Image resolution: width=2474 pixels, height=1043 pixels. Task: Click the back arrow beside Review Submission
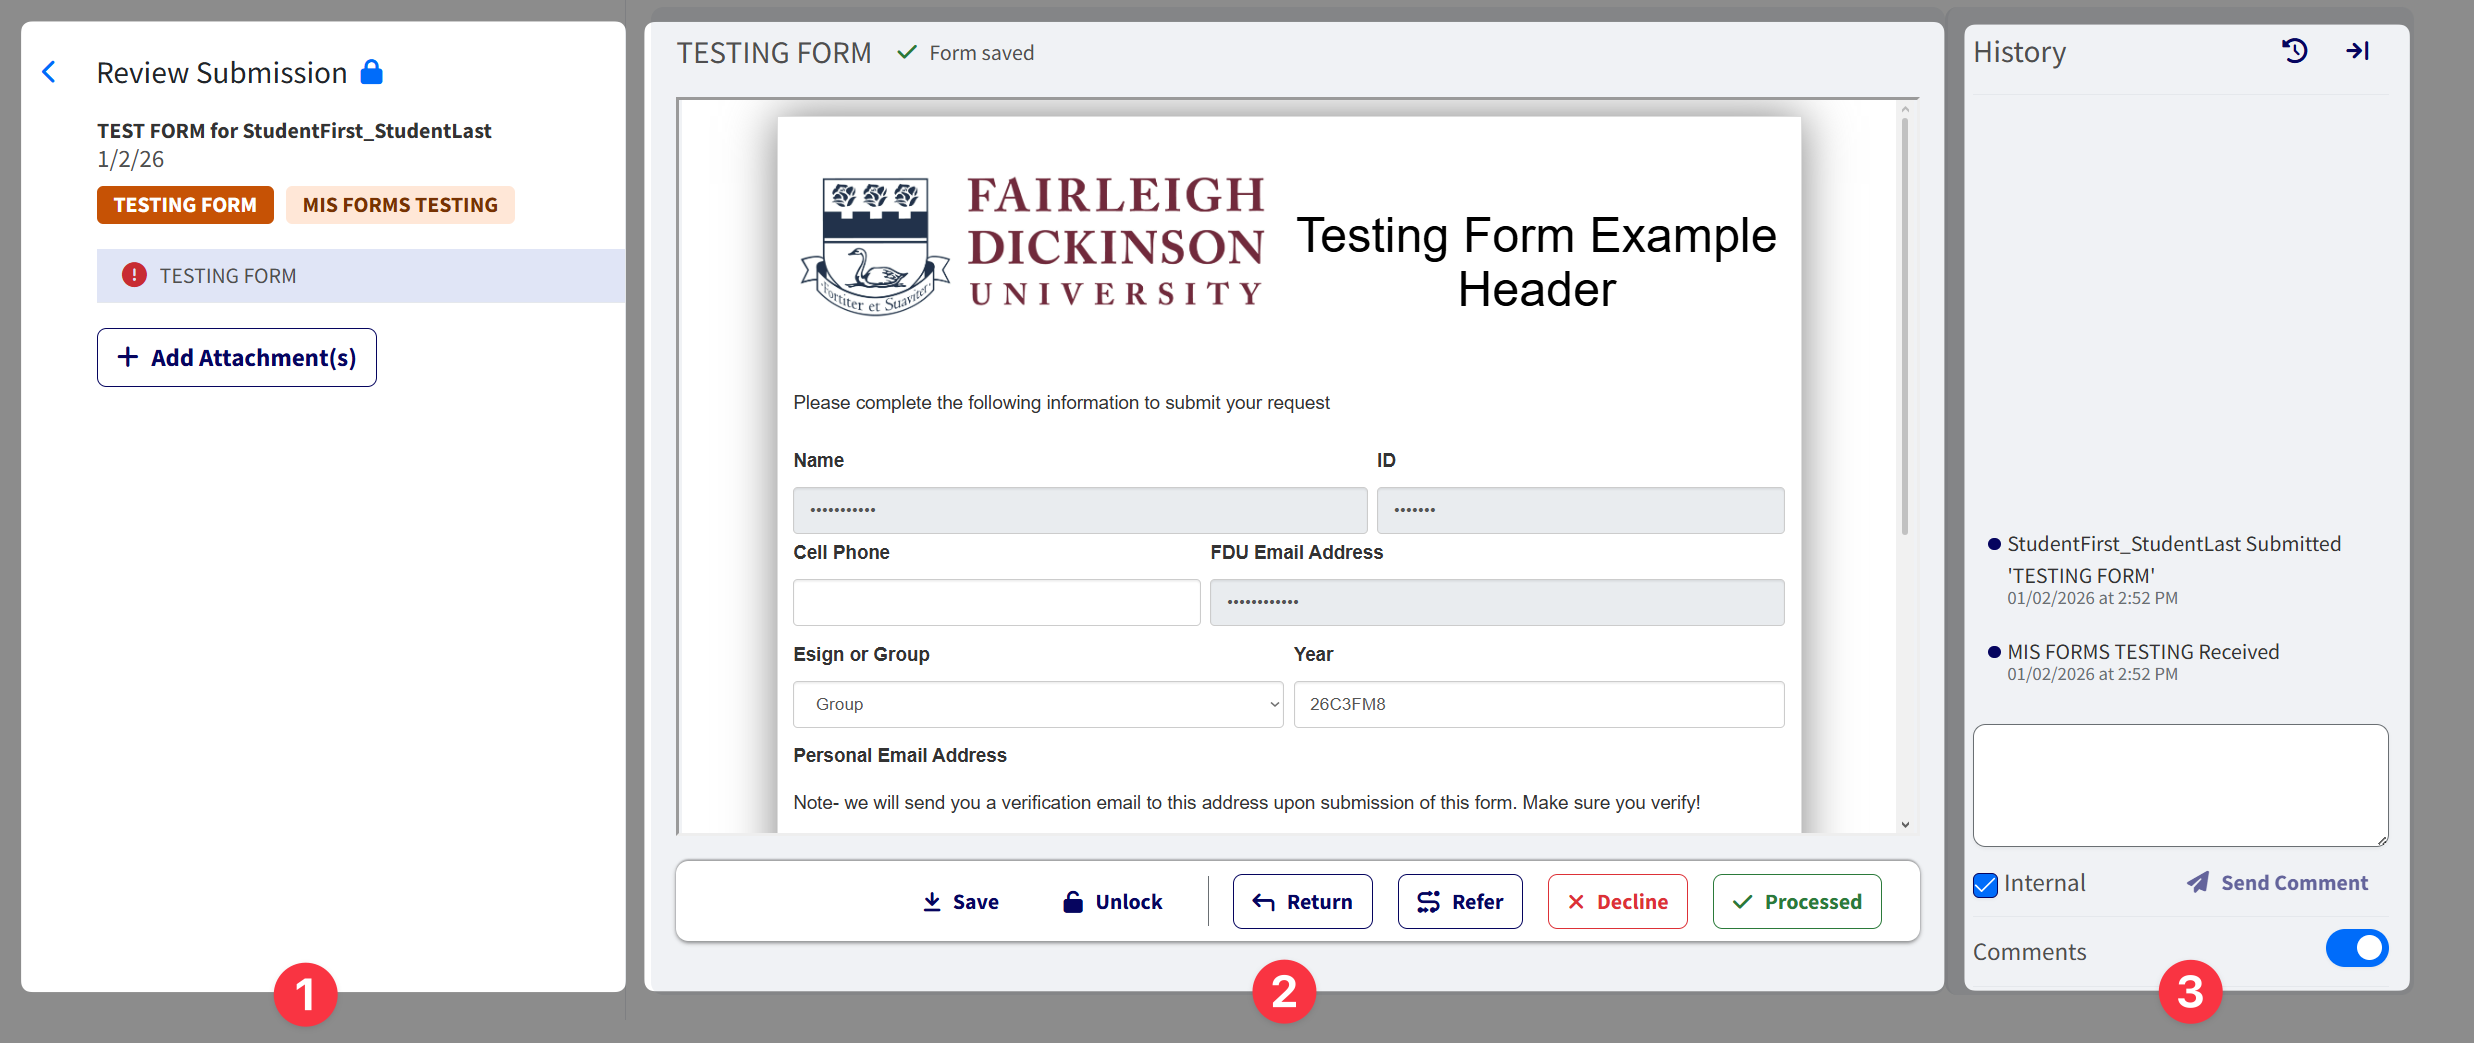49,72
